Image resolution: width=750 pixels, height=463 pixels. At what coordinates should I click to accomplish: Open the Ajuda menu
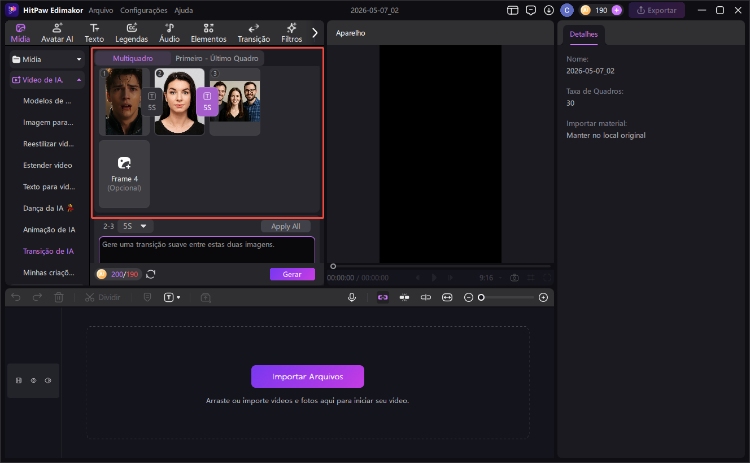click(184, 10)
